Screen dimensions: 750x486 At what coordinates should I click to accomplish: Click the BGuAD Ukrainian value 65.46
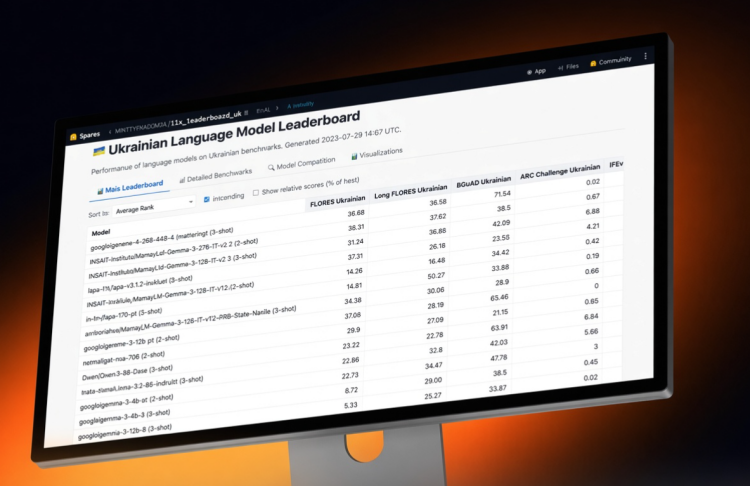[x=499, y=298]
